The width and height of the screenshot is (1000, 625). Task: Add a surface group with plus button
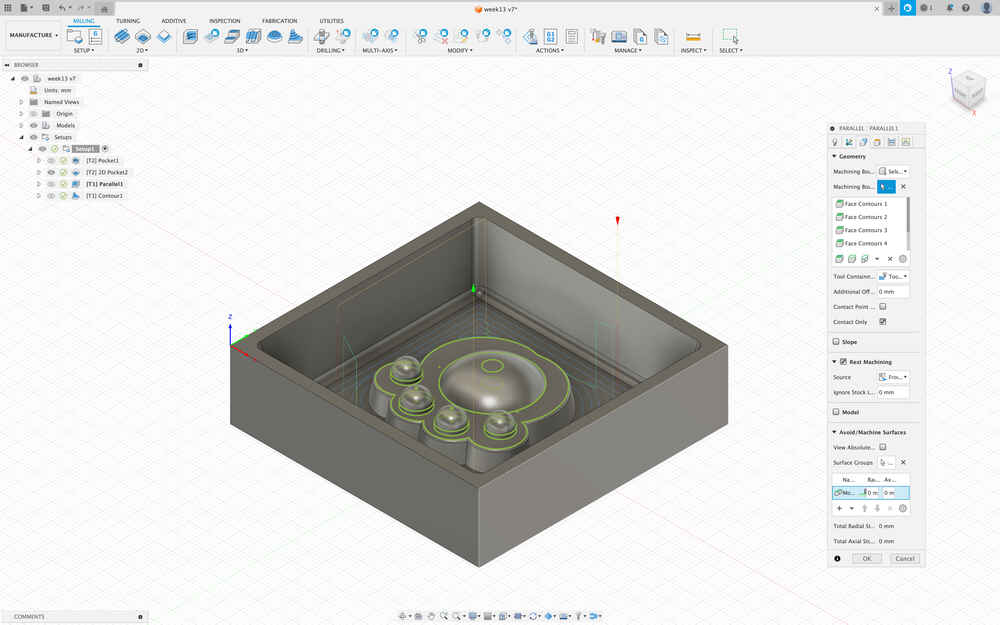pos(839,508)
